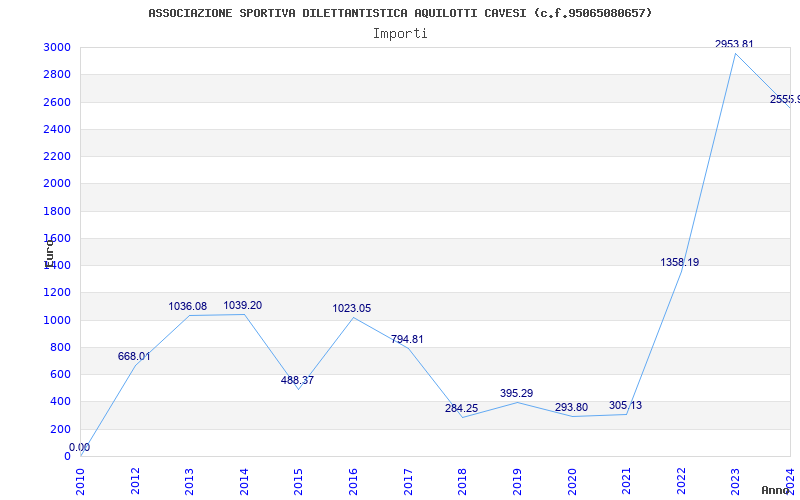Click the 'Anno' x-axis title
Screen dimensions: 800x500
[x=777, y=490]
